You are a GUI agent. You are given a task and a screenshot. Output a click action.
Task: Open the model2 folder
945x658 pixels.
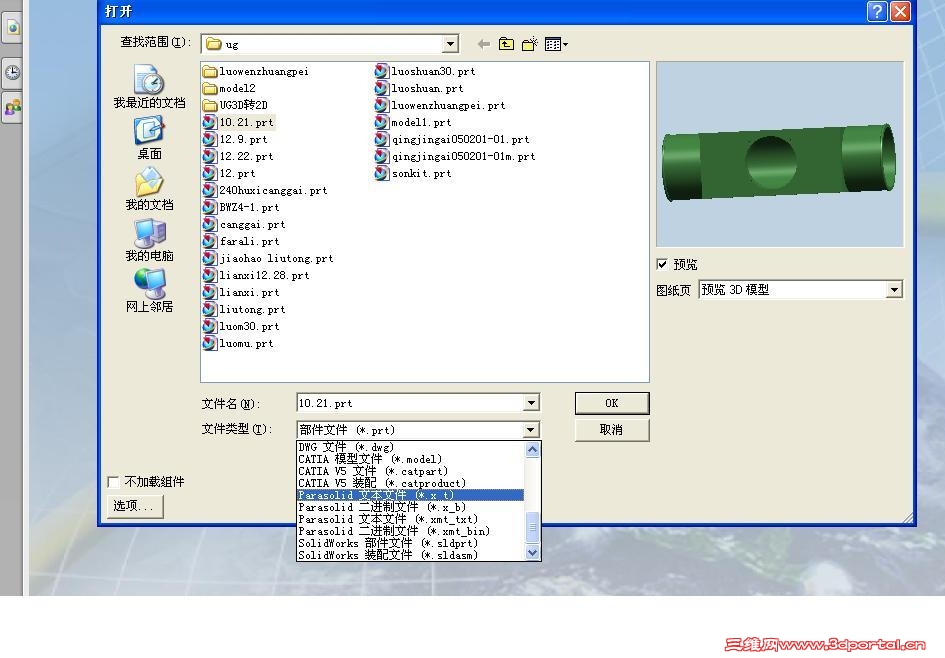(230, 88)
